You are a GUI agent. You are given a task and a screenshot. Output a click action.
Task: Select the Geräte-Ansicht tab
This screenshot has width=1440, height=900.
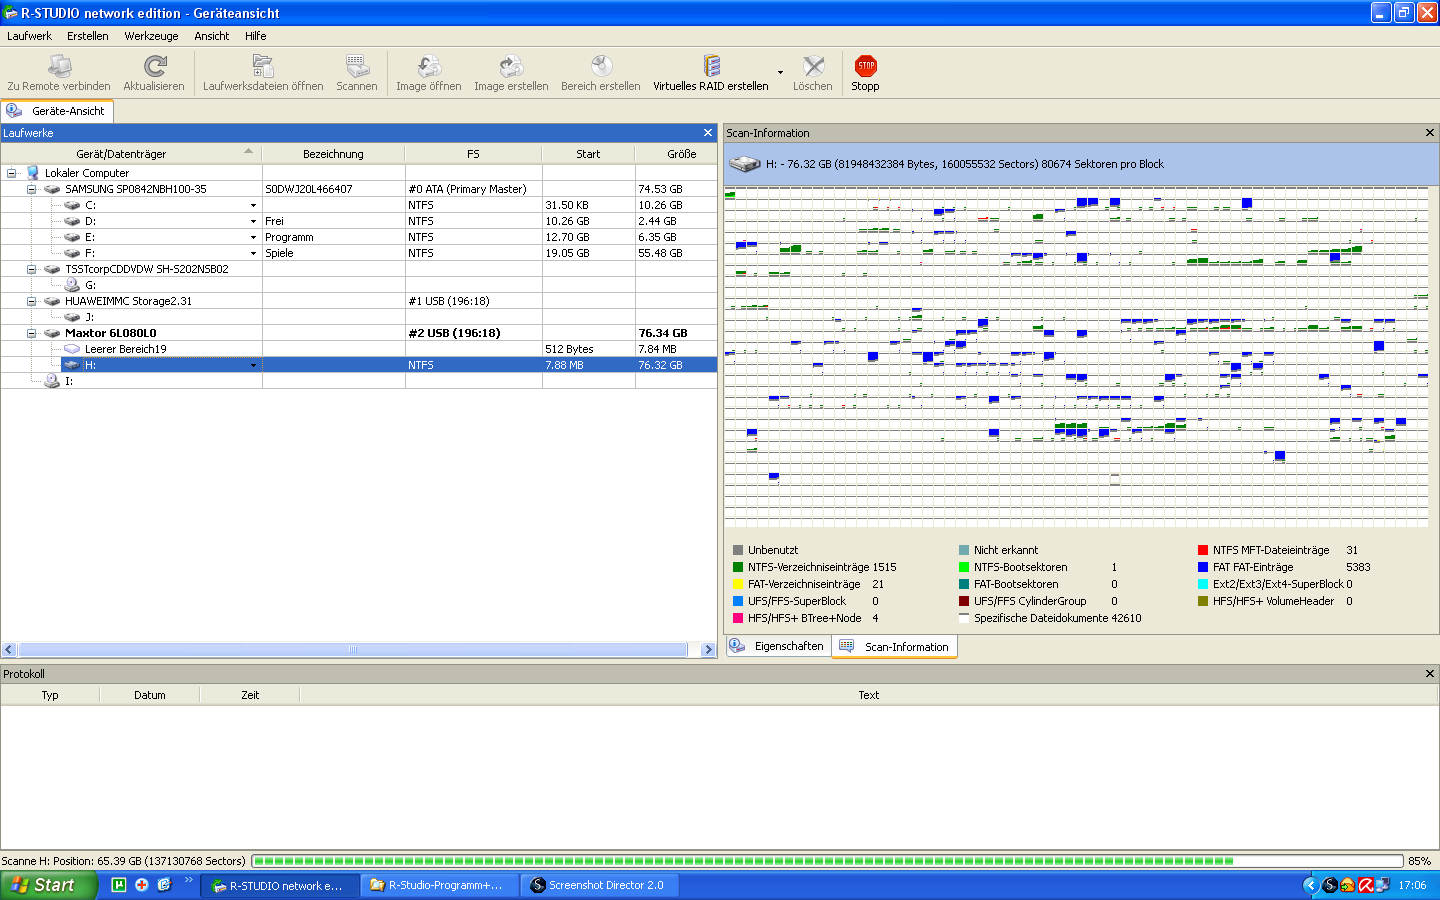pyautogui.click(x=57, y=111)
